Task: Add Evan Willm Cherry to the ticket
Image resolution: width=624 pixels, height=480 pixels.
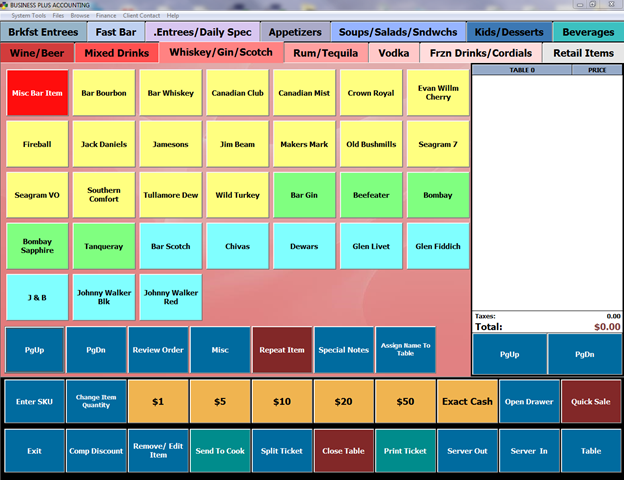Action: pyautogui.click(x=438, y=93)
